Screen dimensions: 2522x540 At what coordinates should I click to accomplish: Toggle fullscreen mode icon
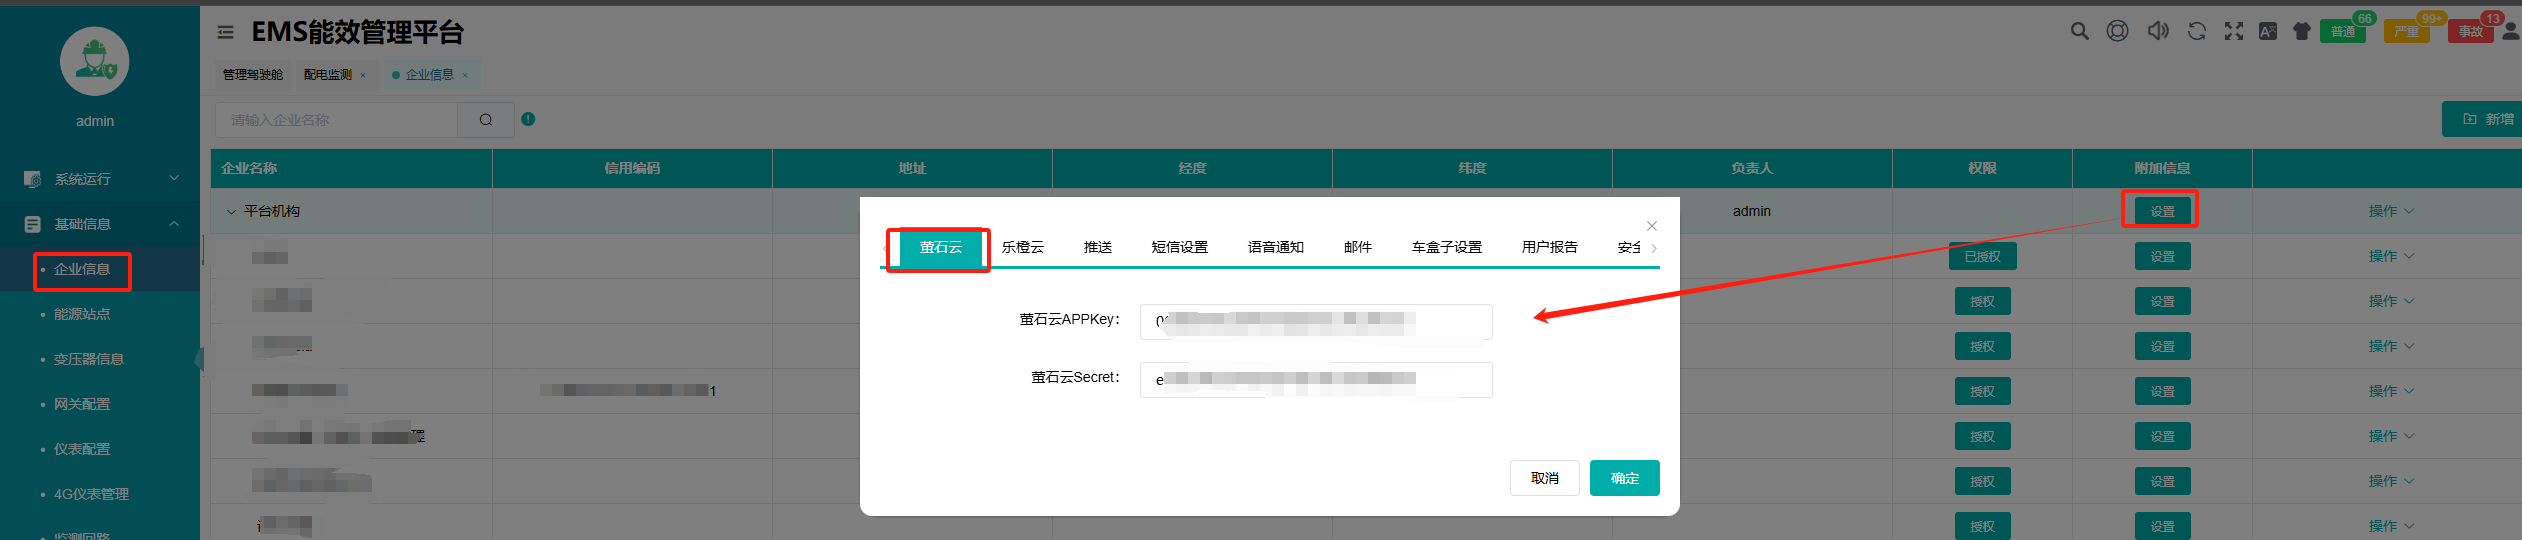coord(2233,31)
